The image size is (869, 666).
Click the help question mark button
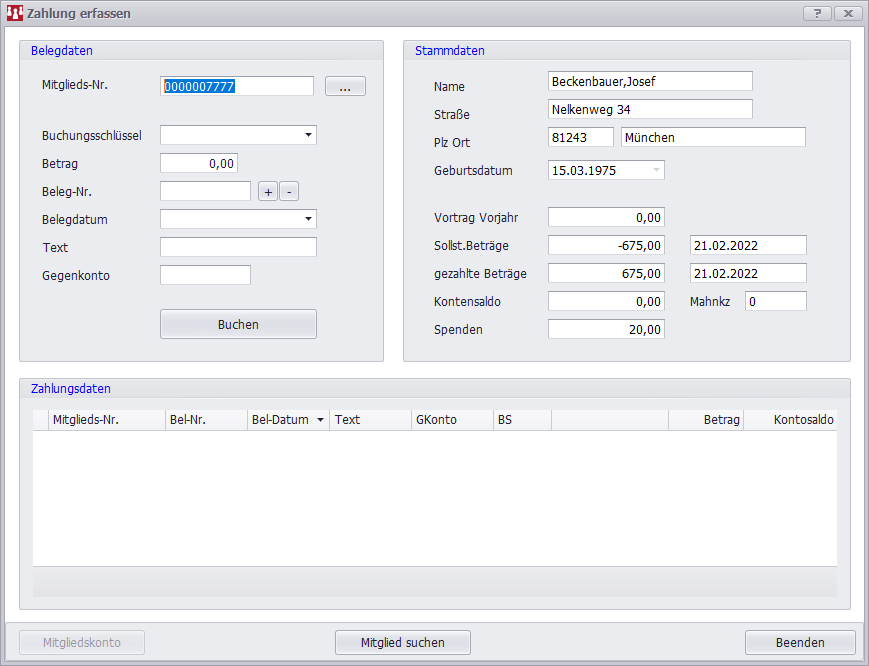pos(817,13)
